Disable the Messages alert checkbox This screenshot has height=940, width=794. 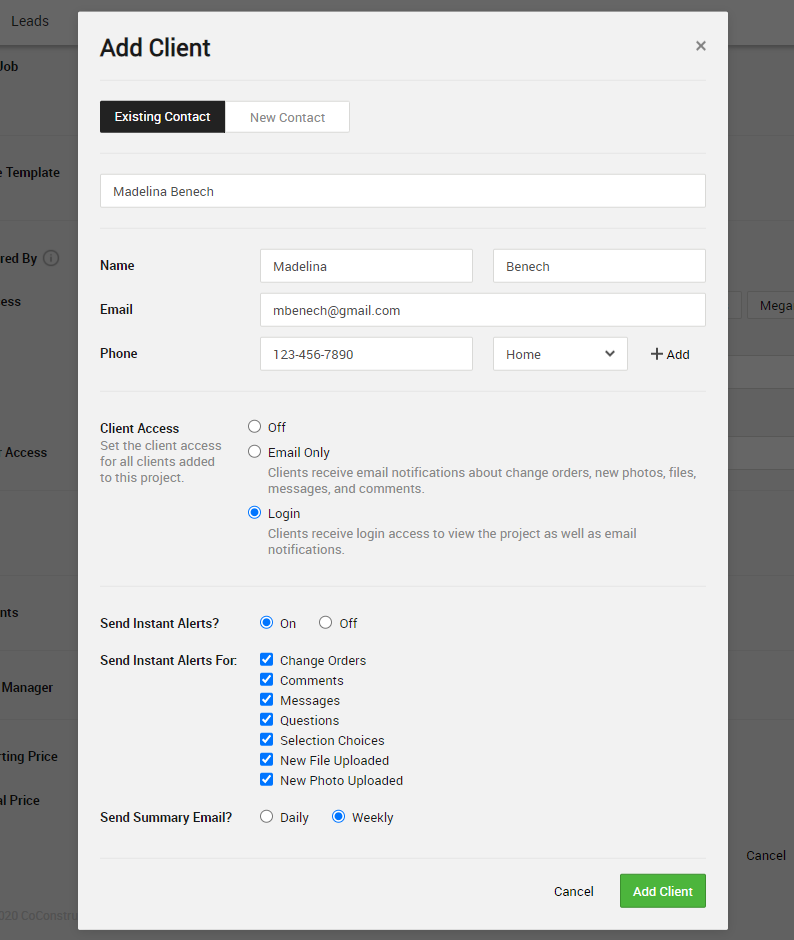point(267,700)
